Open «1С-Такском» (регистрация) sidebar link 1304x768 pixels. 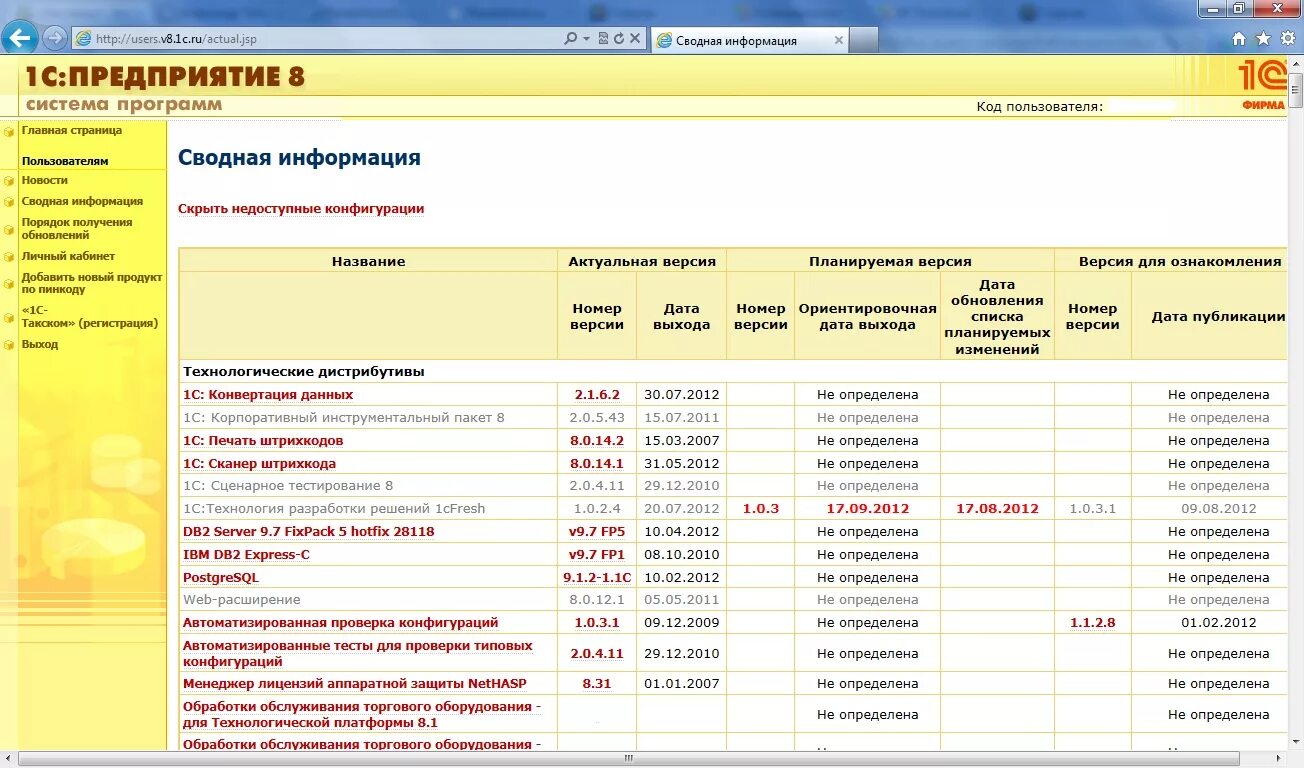click(x=90, y=317)
